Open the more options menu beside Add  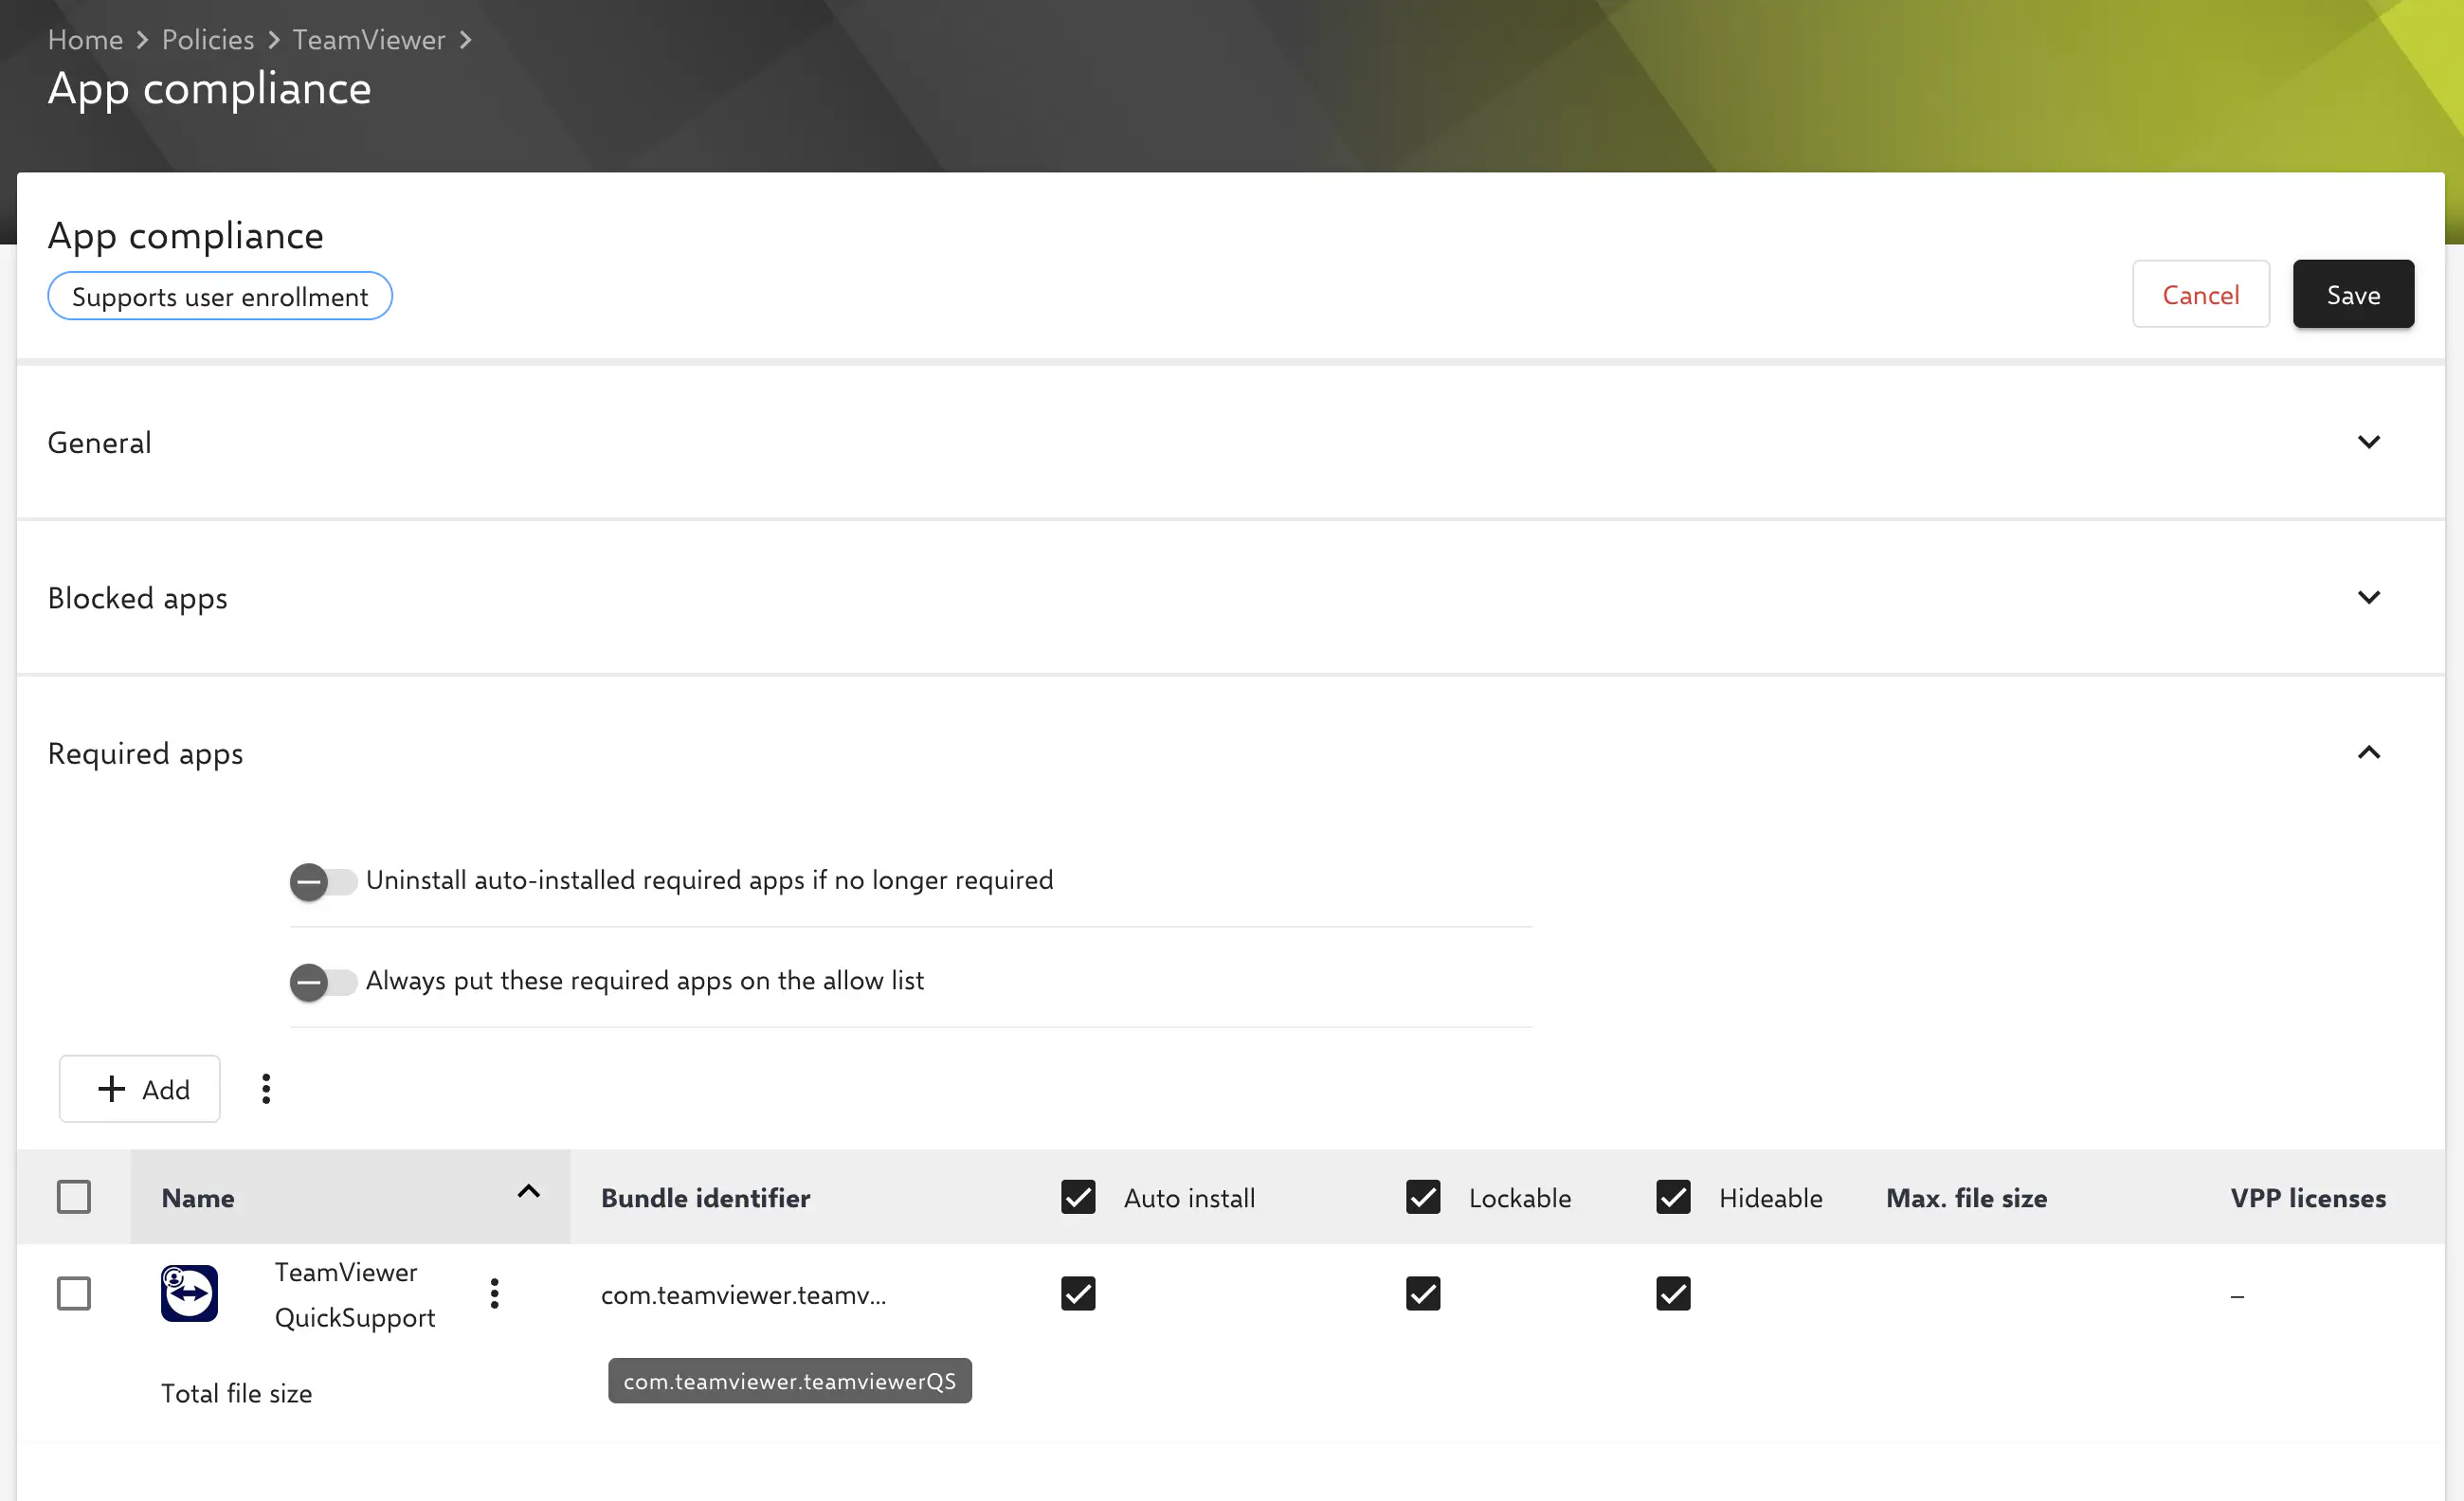click(265, 1088)
